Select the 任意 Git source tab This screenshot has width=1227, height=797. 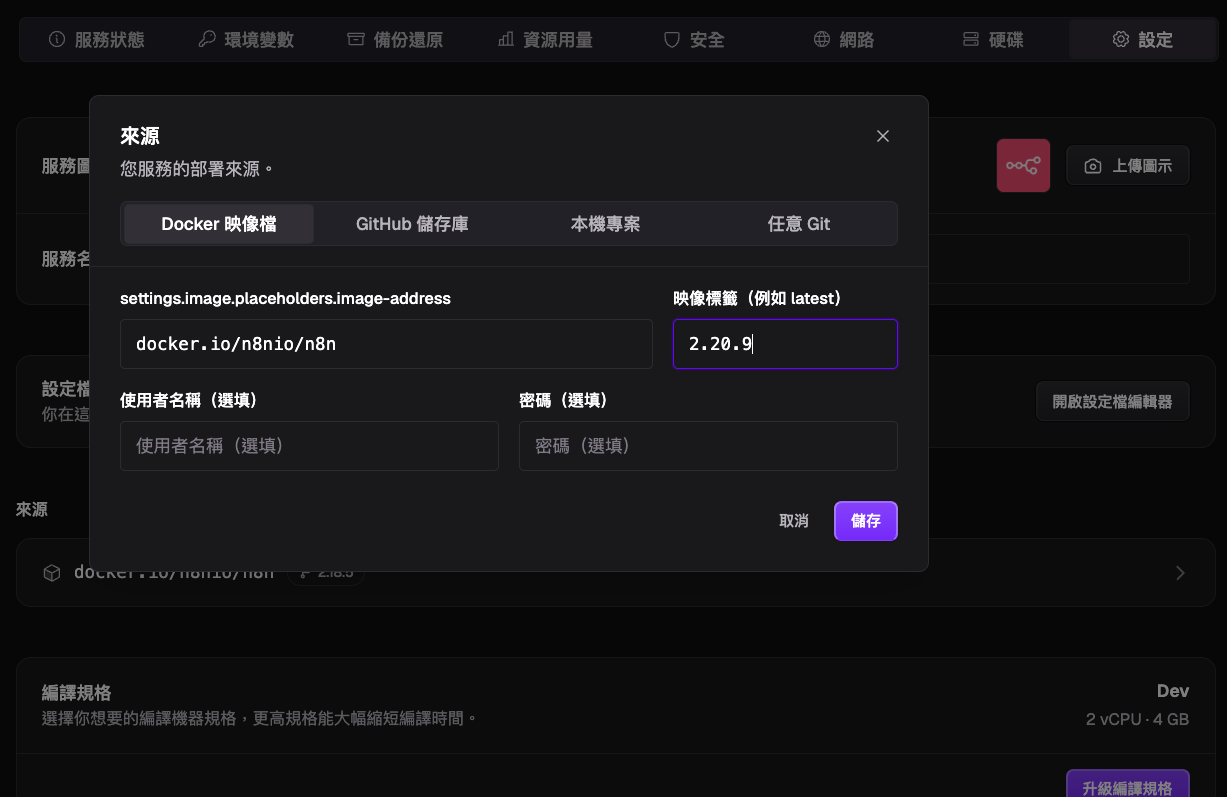pyautogui.click(x=799, y=224)
